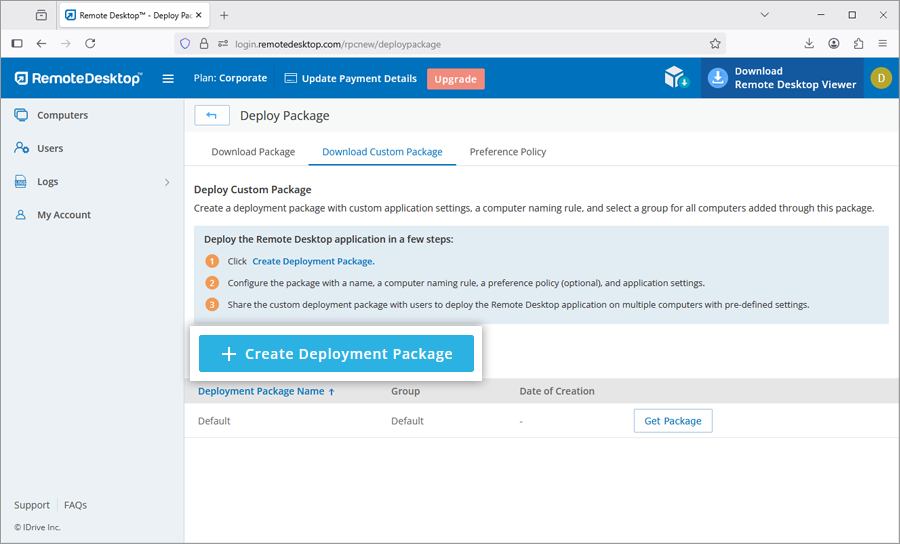Click the hamburger menu icon beside the logo
This screenshot has width=900, height=544.
pyautogui.click(x=168, y=79)
